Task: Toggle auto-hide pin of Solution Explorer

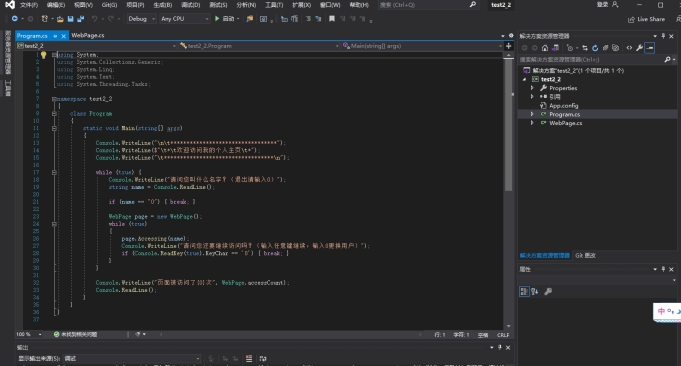Action: pos(663,36)
